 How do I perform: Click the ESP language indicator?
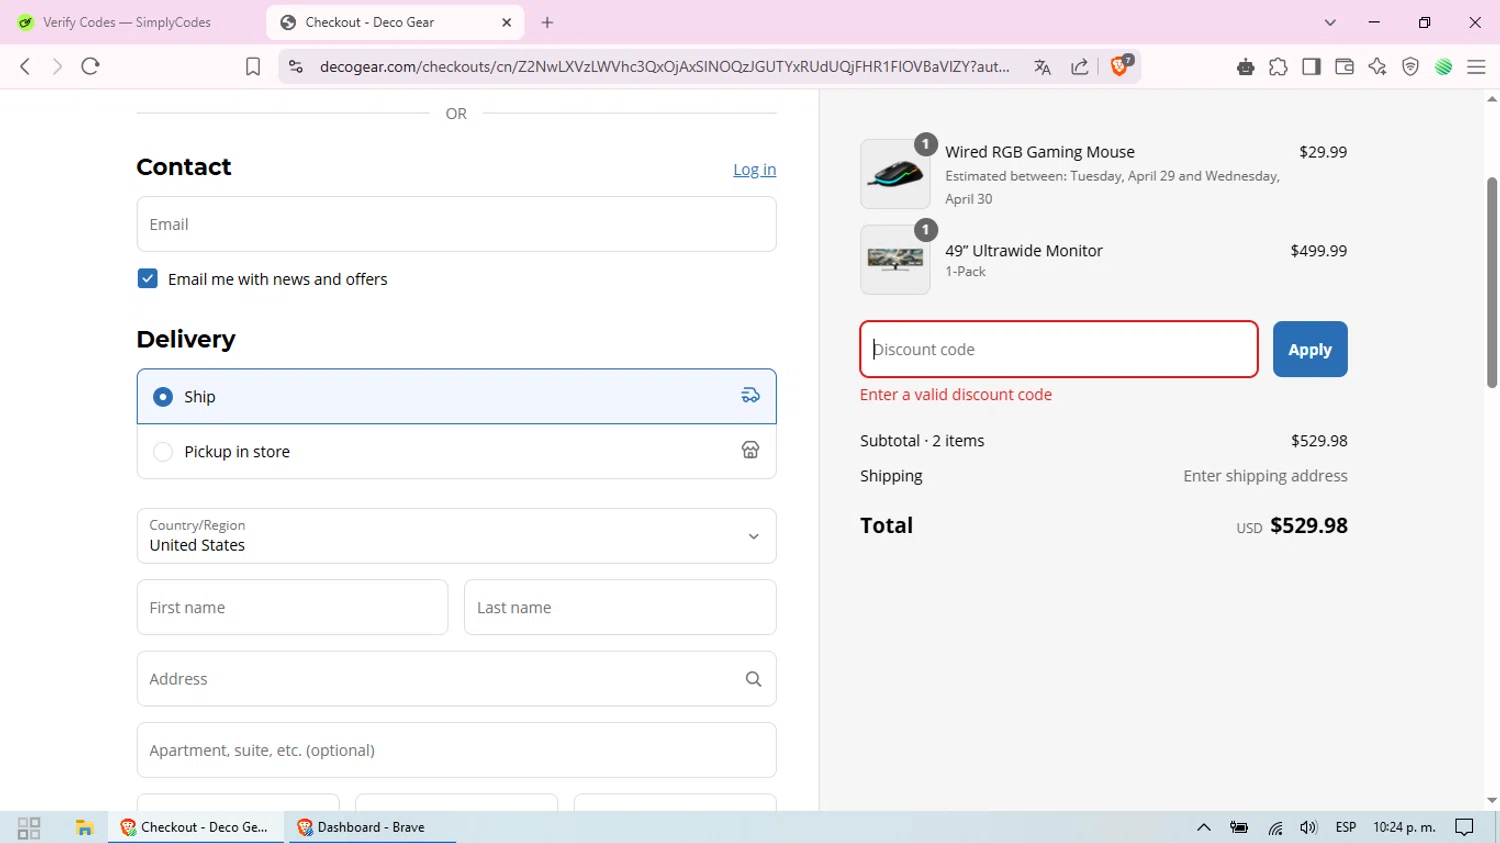(1346, 827)
